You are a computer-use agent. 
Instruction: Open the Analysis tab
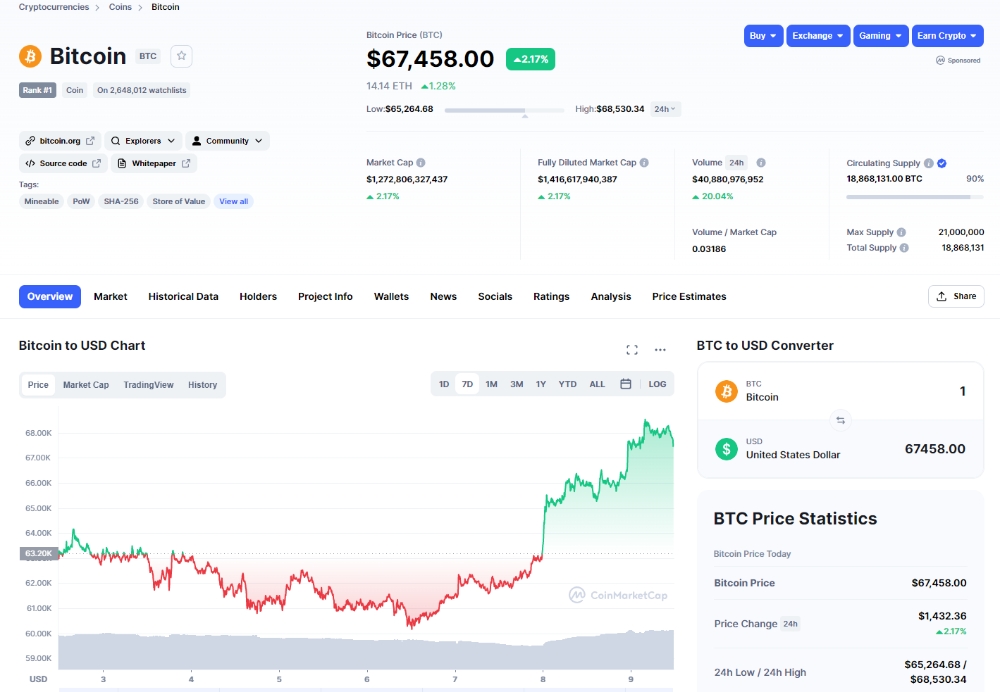pos(610,297)
